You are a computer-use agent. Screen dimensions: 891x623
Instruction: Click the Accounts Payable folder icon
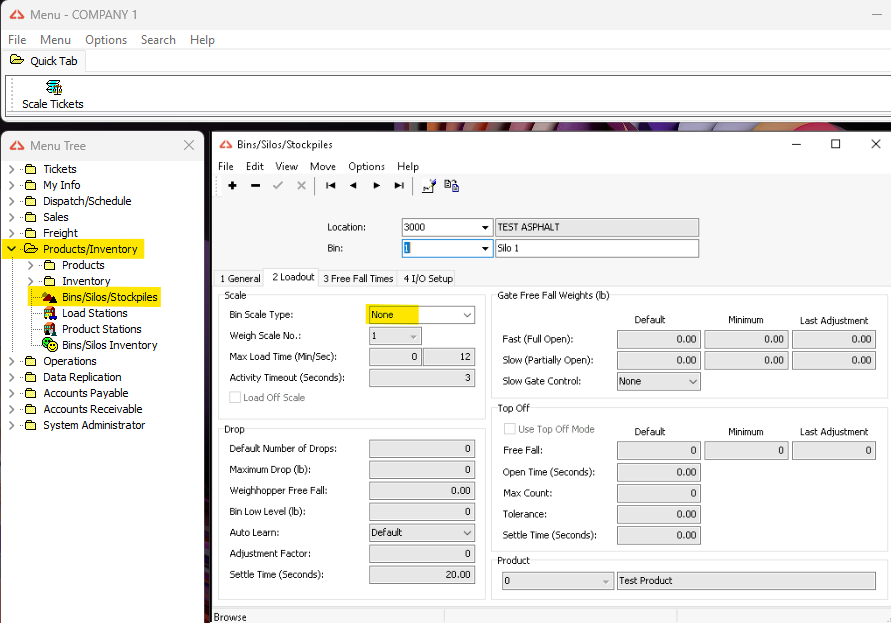[x=31, y=393]
